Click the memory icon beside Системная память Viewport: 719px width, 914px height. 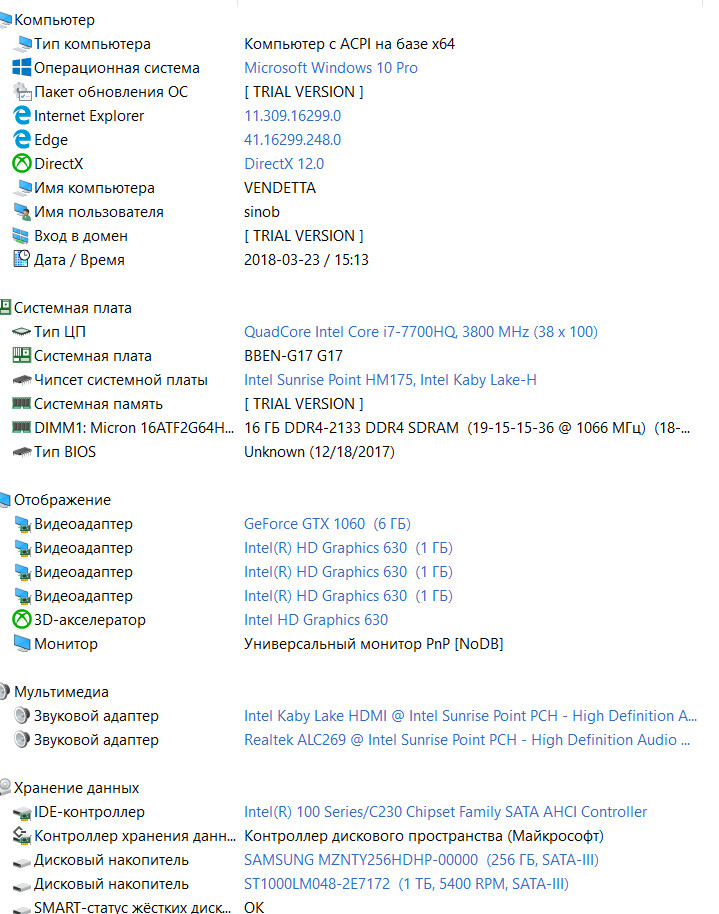[x=22, y=403]
